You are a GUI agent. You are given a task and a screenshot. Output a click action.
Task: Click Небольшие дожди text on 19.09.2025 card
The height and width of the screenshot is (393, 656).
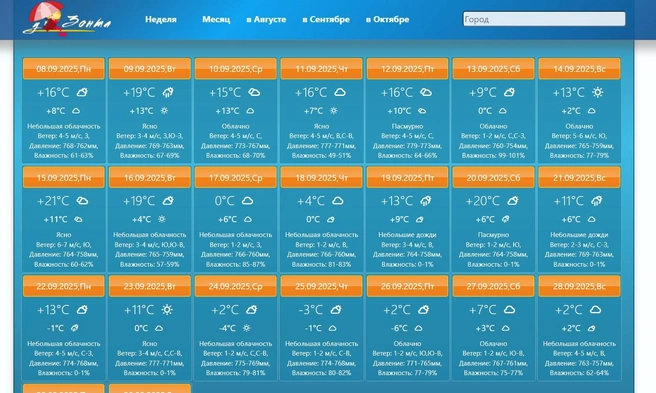(407, 235)
